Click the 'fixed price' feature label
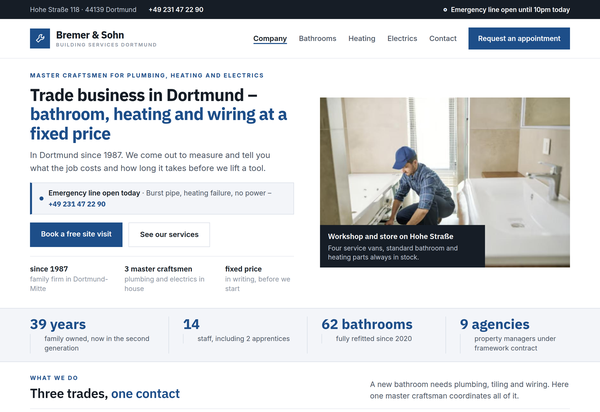This screenshot has height=412, width=600. (243, 269)
